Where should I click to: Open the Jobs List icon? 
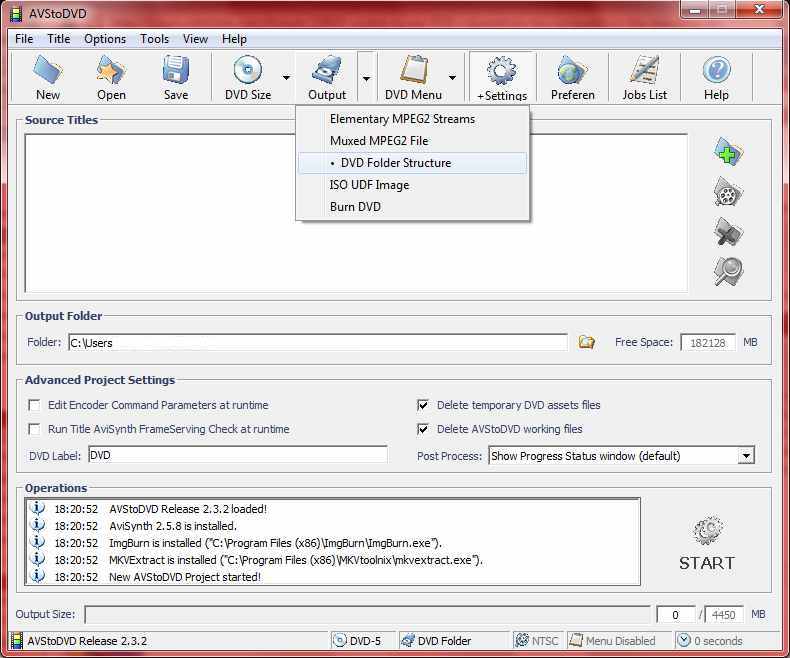click(644, 70)
